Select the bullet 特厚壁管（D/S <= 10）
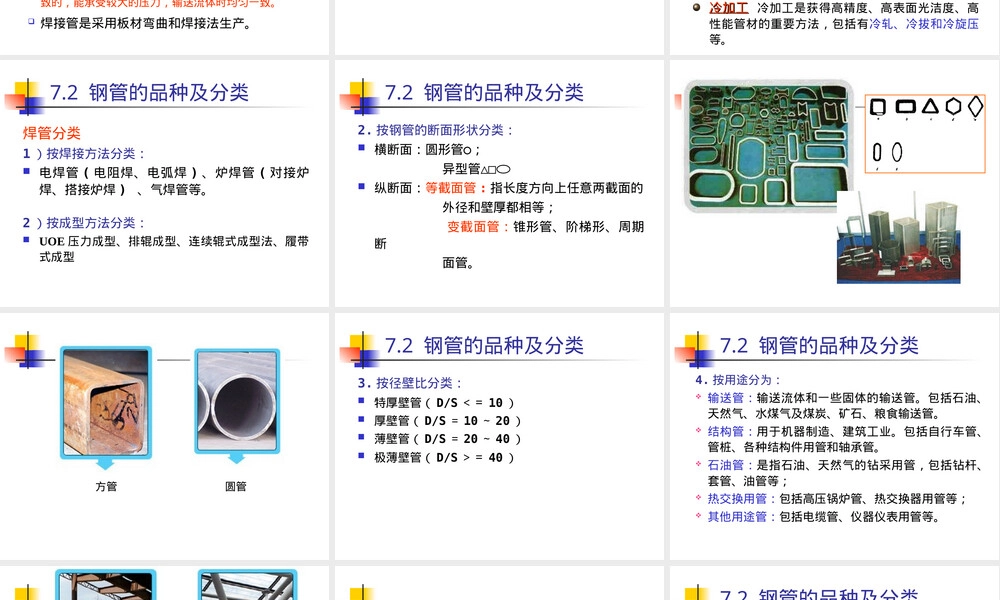The height and width of the screenshot is (600, 1000). point(444,403)
